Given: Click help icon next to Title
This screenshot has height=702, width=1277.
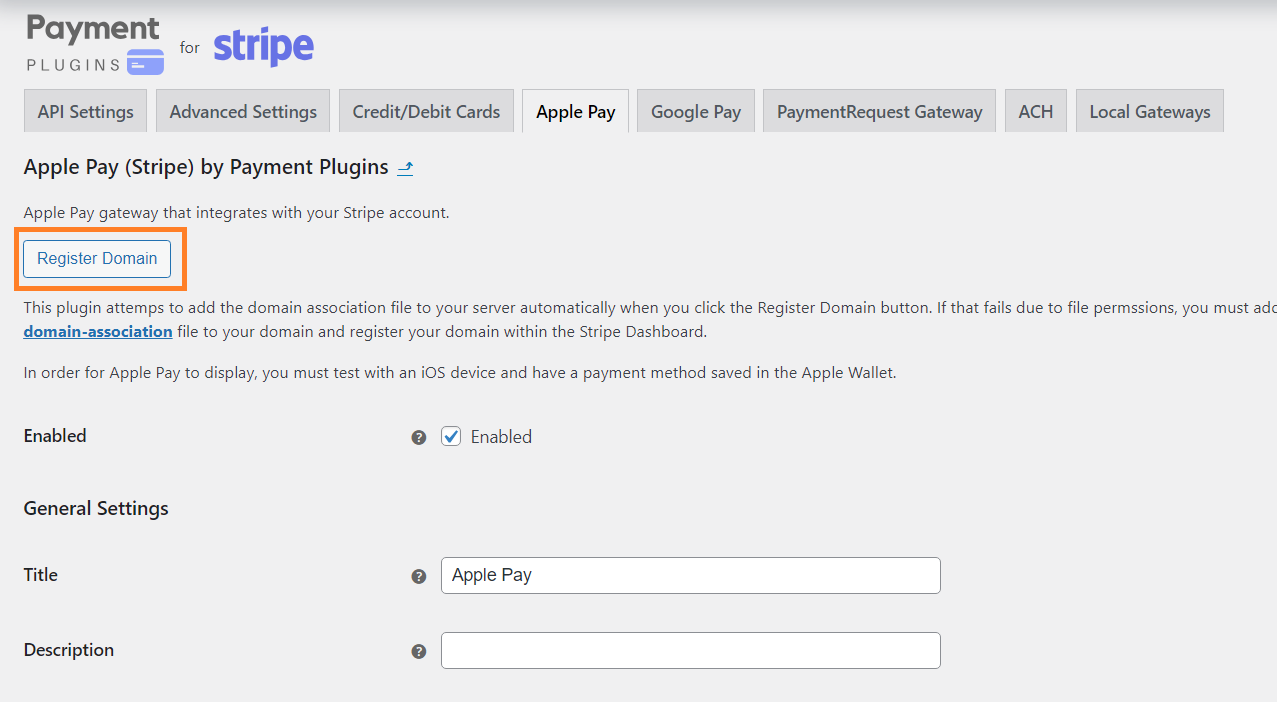Looking at the screenshot, I should tap(419, 576).
